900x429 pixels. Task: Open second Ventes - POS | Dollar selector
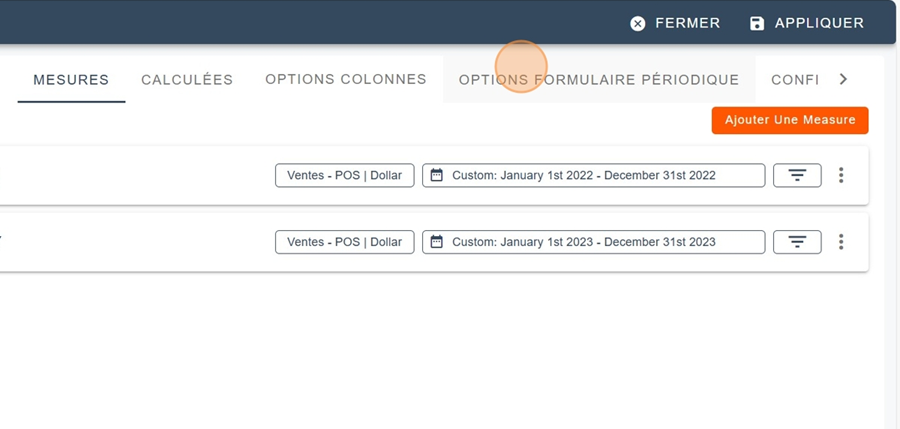(344, 241)
